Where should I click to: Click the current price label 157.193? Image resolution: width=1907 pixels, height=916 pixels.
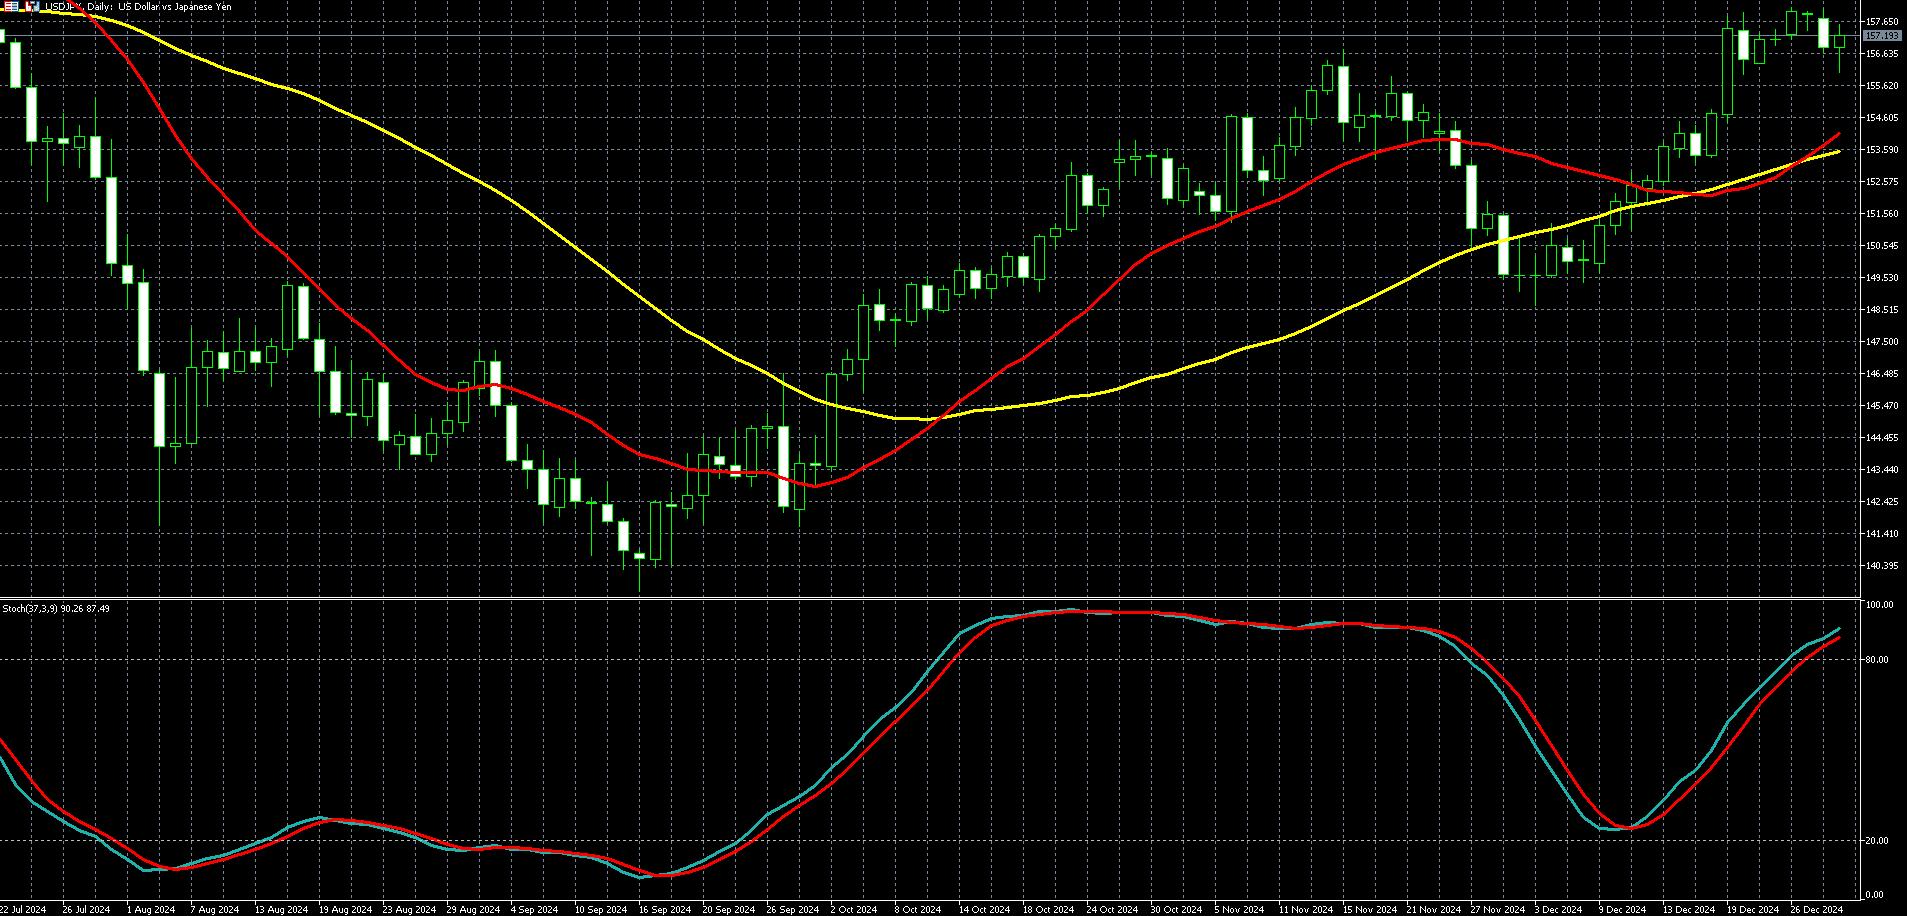(1882, 36)
